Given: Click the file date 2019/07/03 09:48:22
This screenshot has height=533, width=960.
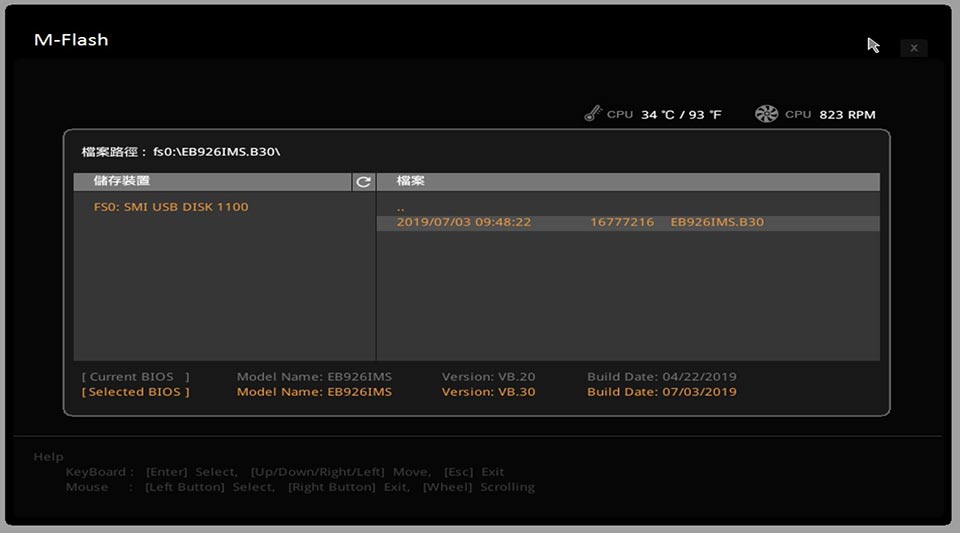Looking at the screenshot, I should pyautogui.click(x=463, y=222).
